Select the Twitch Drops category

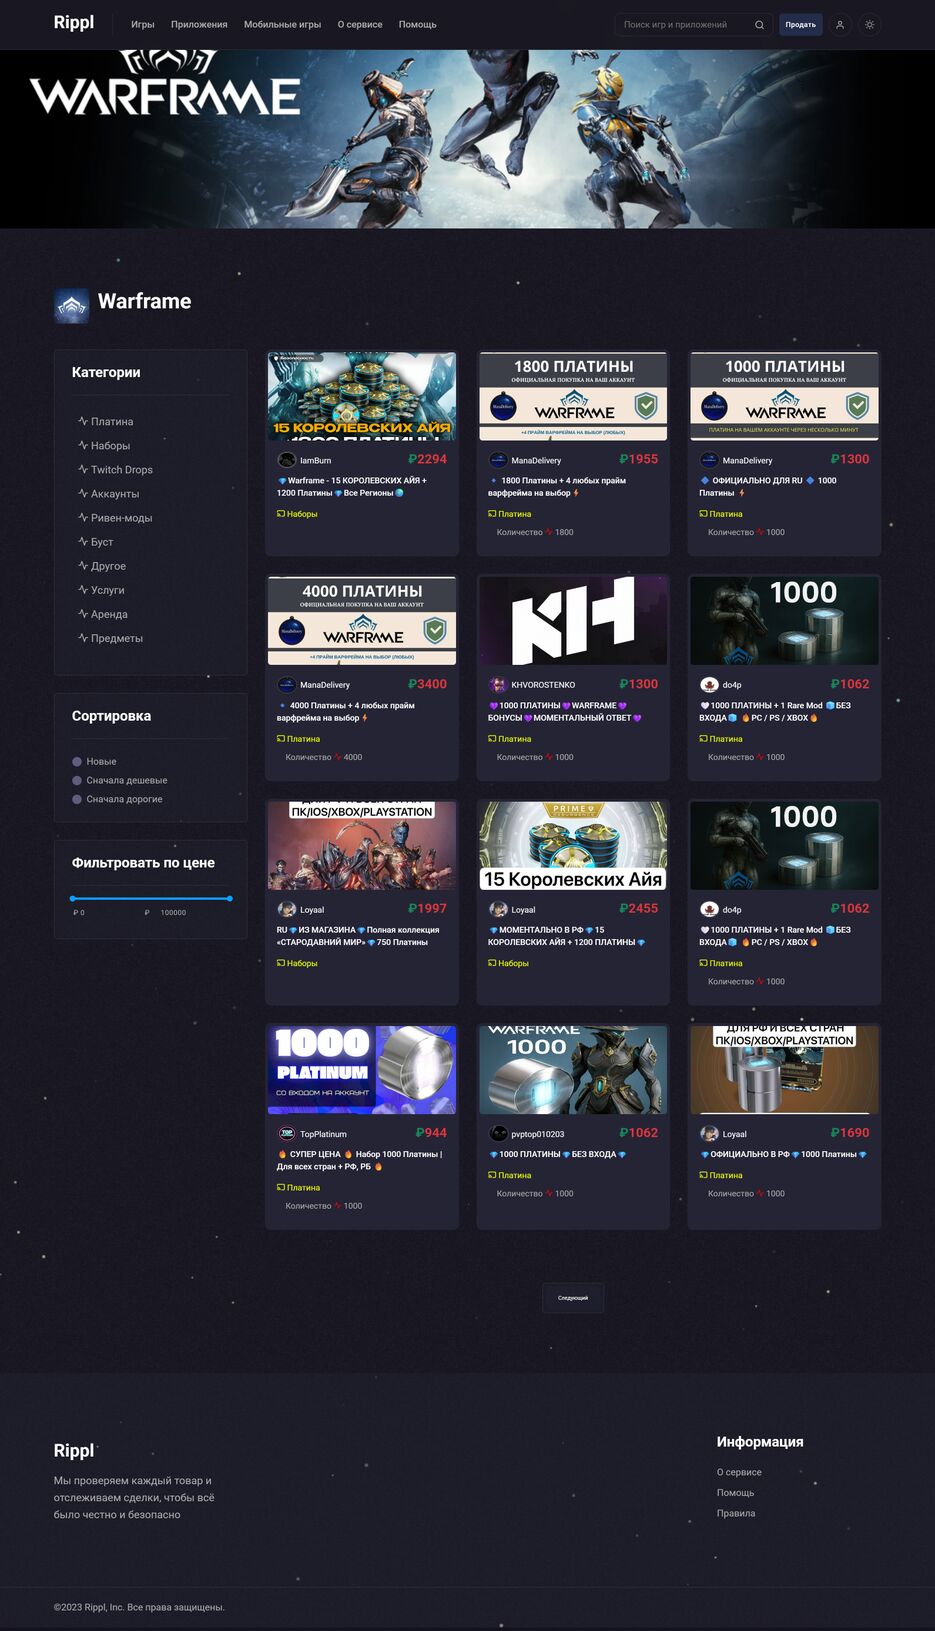click(115, 469)
